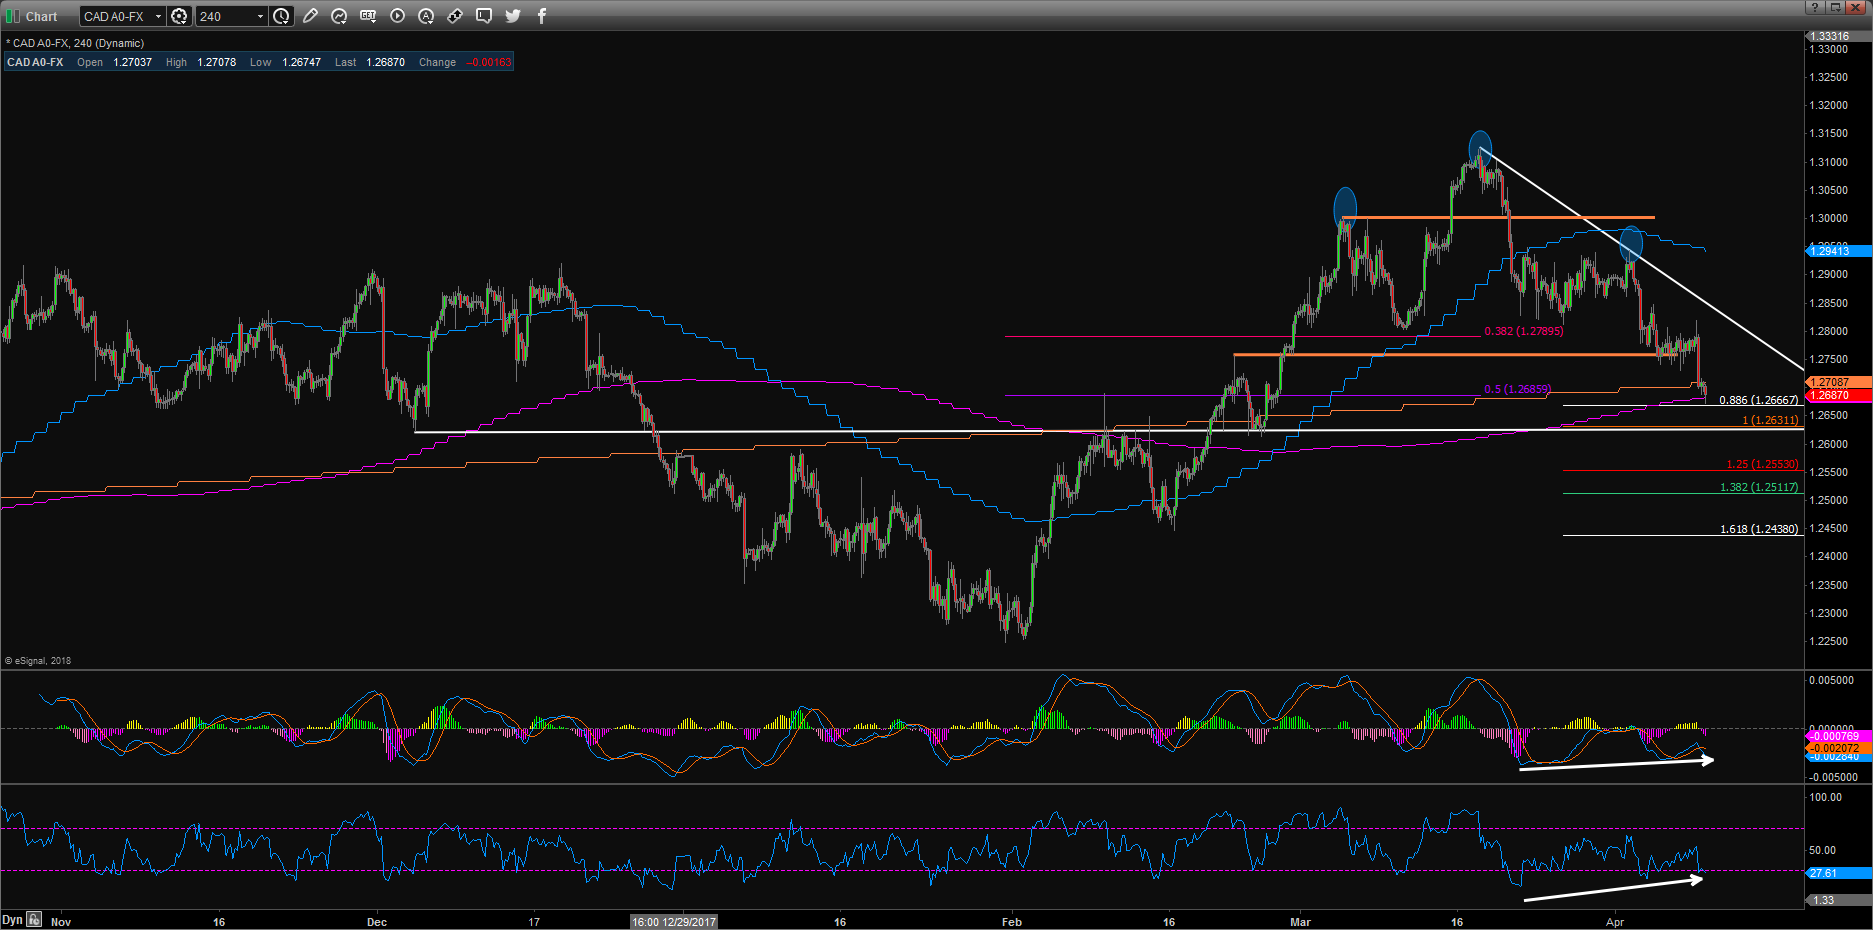Click the 1.25000 price scale label

coord(1829,500)
